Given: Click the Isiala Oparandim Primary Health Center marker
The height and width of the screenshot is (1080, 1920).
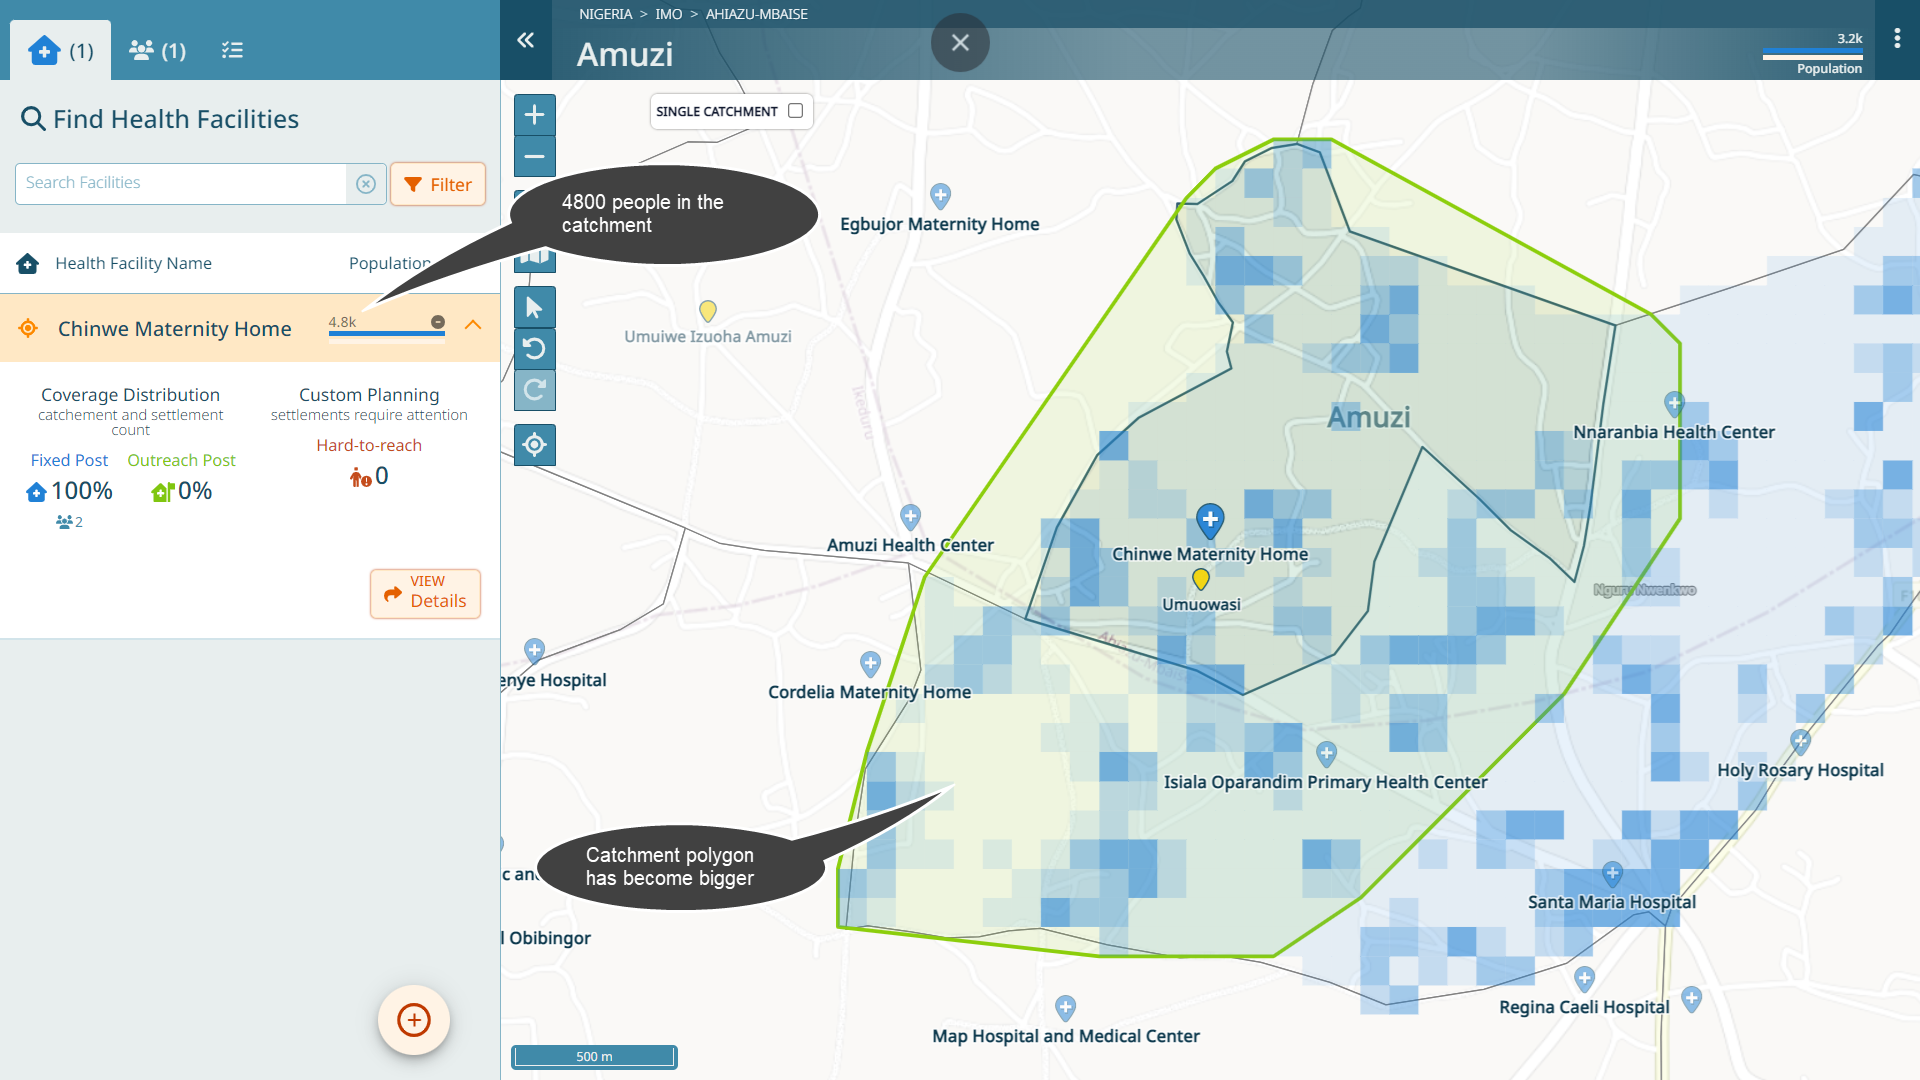Looking at the screenshot, I should (x=1326, y=753).
